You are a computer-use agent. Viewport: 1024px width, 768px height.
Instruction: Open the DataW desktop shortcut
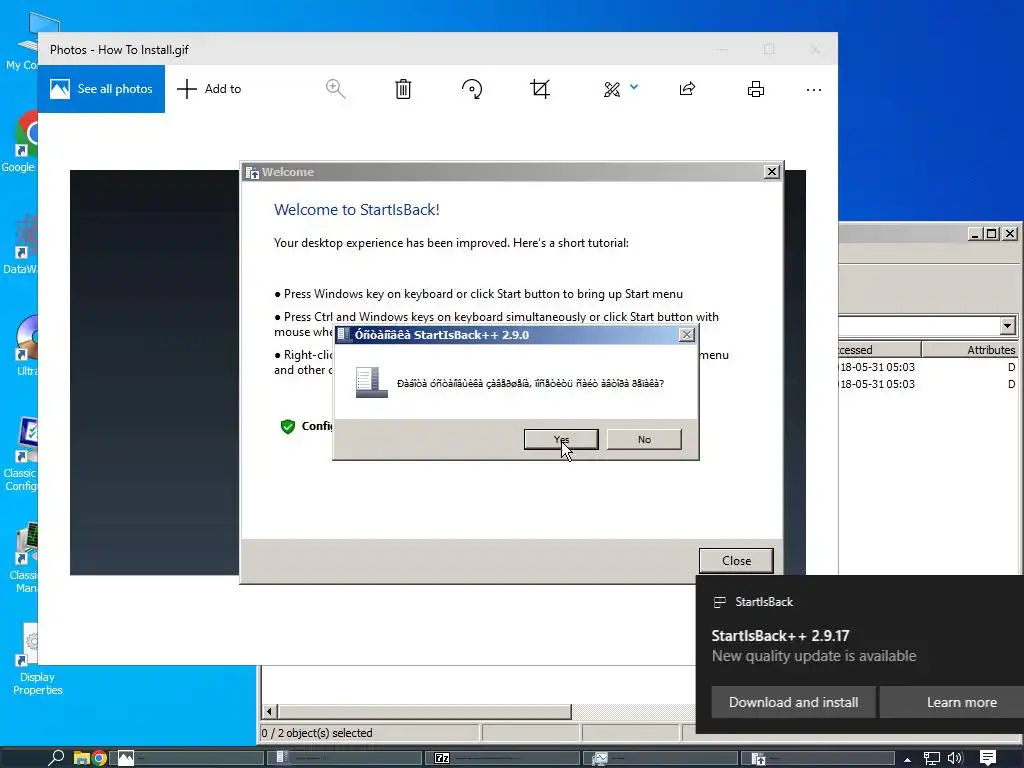(21, 243)
